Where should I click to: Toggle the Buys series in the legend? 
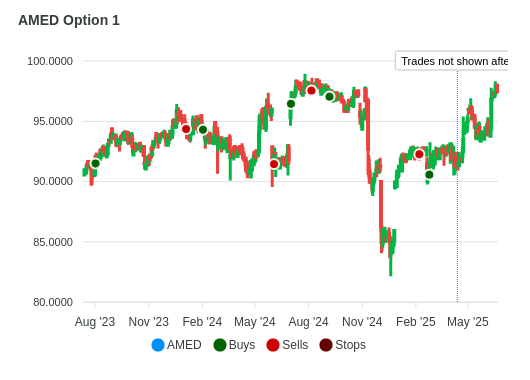pos(234,345)
